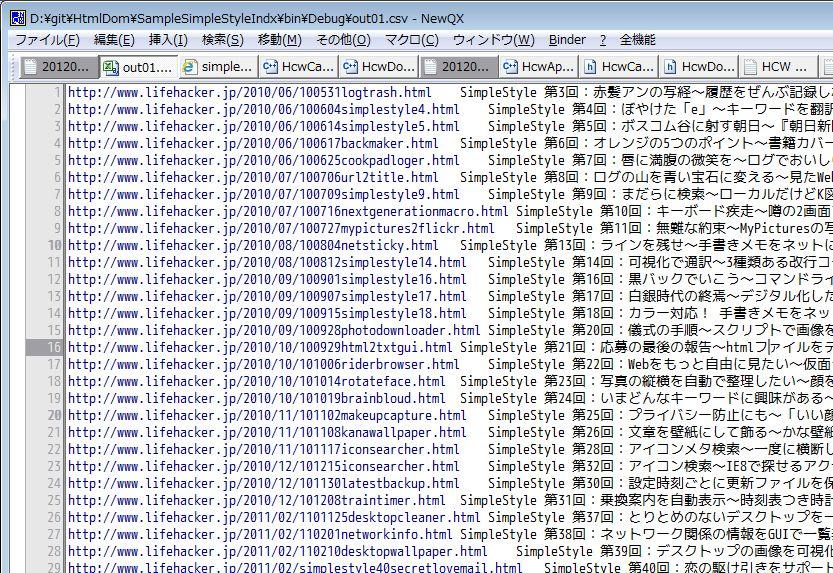Open the ウィンドウ(W) menu
The width and height of the screenshot is (833, 573).
pos(493,40)
